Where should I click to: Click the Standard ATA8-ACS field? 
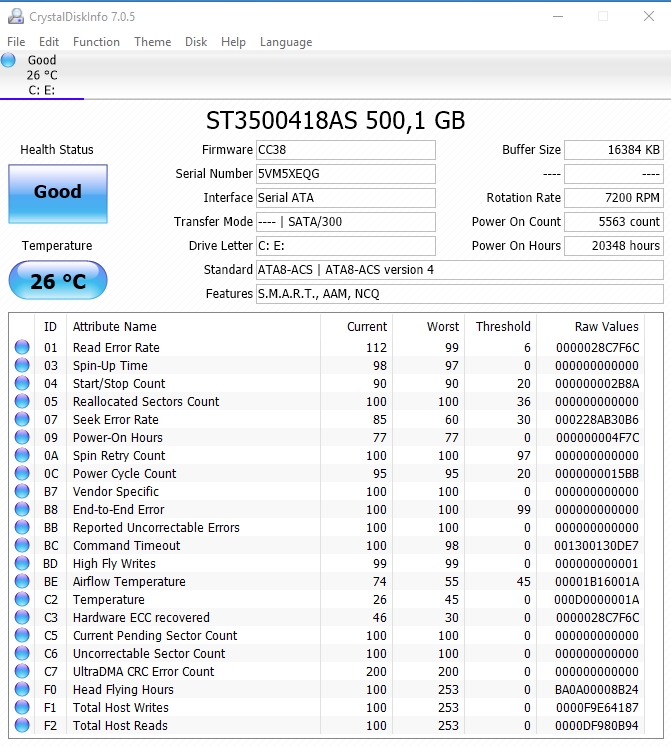[460, 270]
